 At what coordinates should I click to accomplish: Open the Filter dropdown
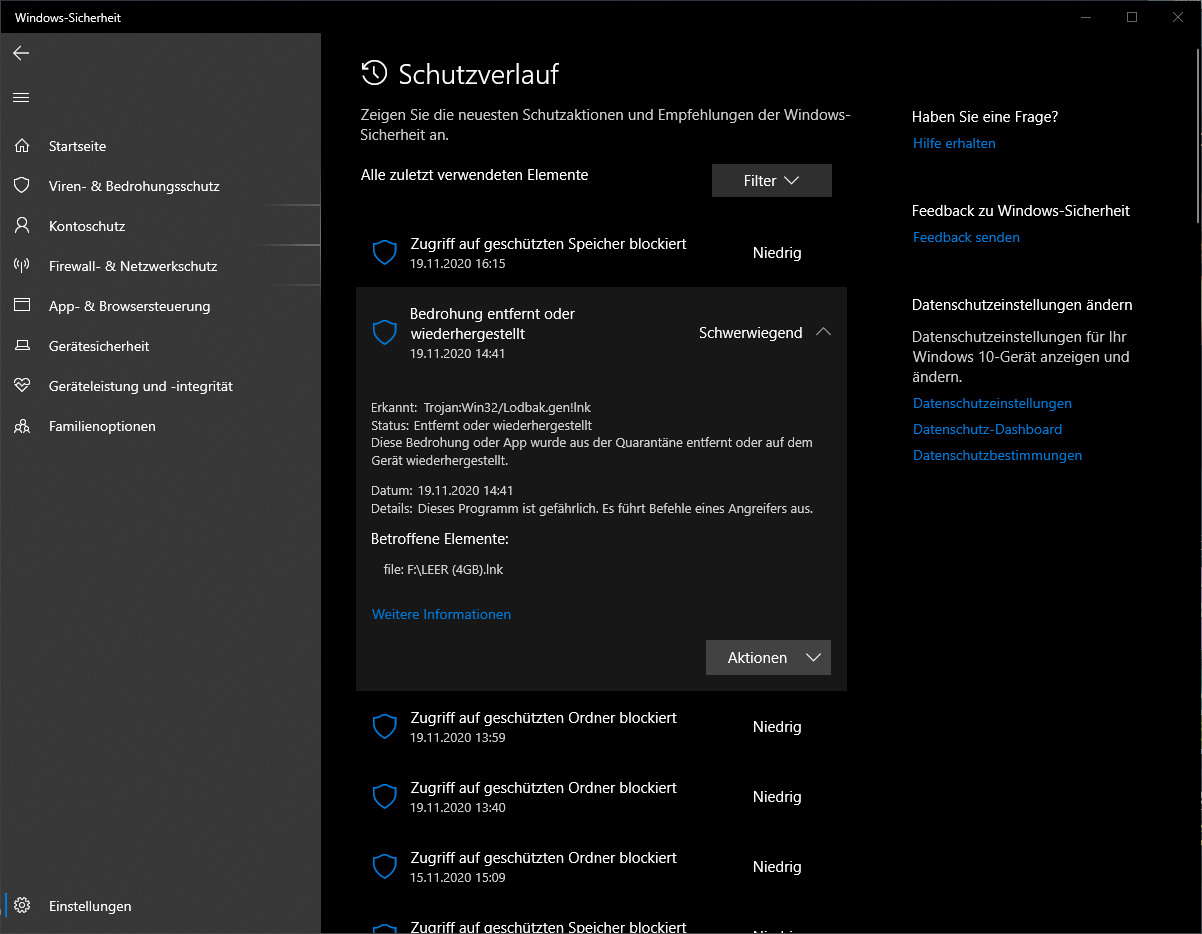pos(771,181)
